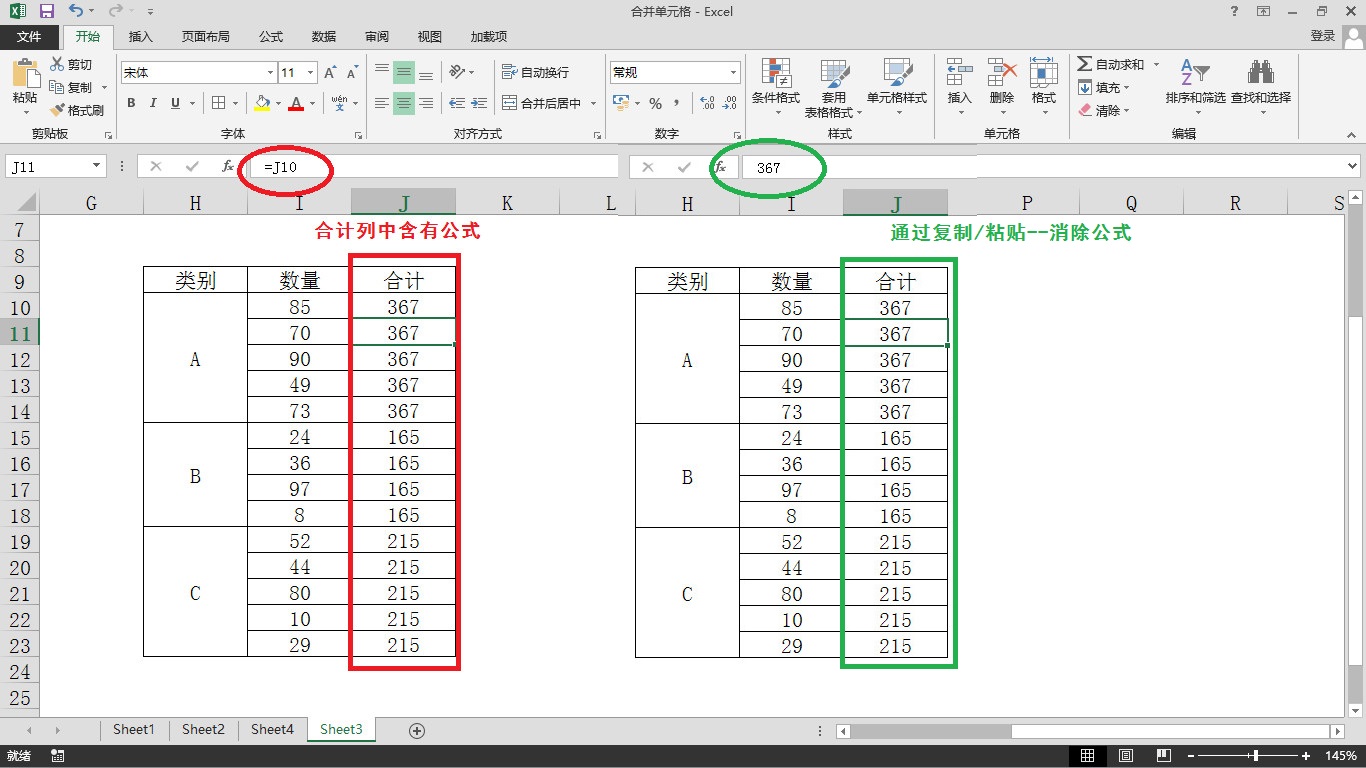Click the text Orientation icon
The width and height of the screenshot is (1366, 768).
pyautogui.click(x=457, y=72)
